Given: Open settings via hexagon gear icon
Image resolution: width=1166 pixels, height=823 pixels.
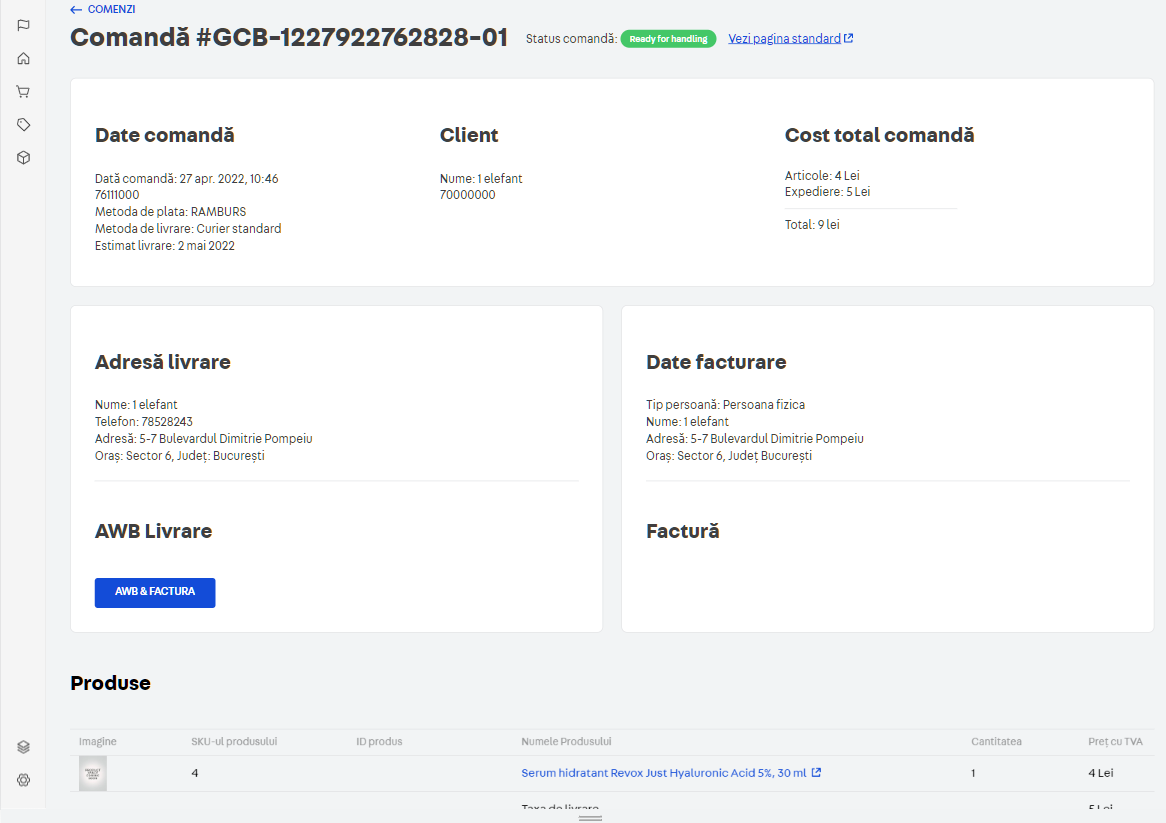Looking at the screenshot, I should pos(23,779).
